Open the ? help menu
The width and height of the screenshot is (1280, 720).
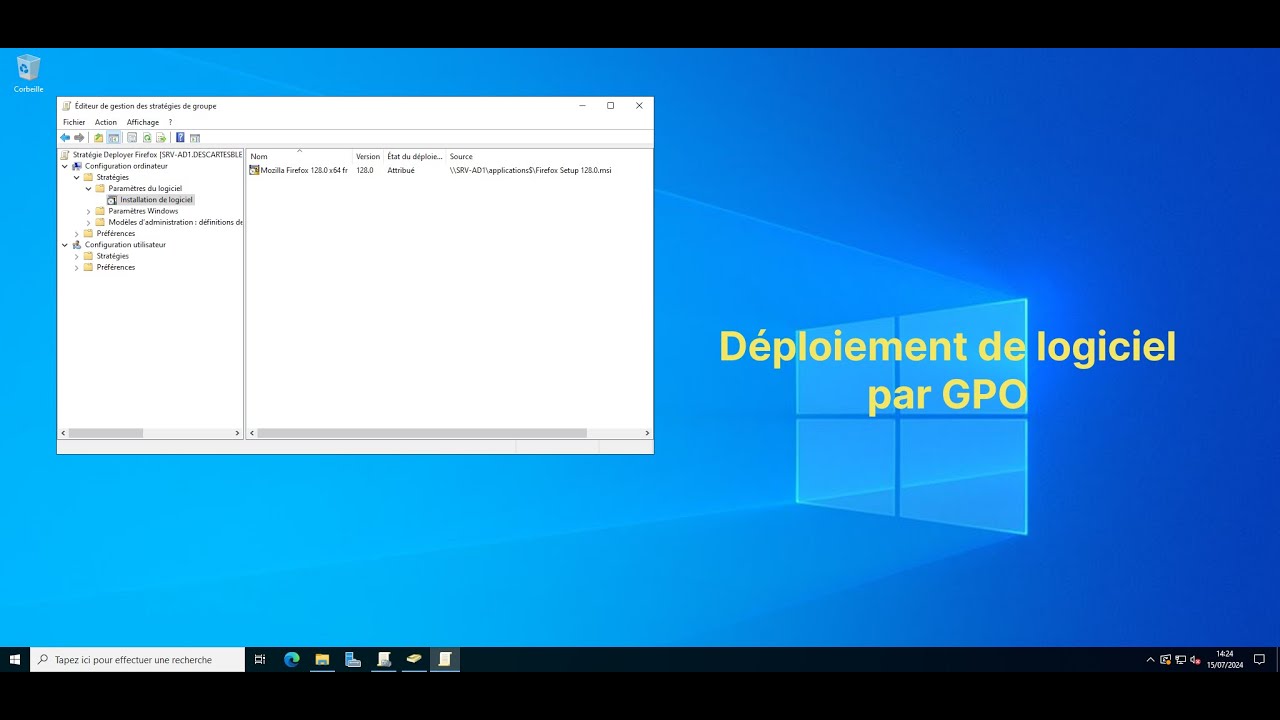point(170,122)
